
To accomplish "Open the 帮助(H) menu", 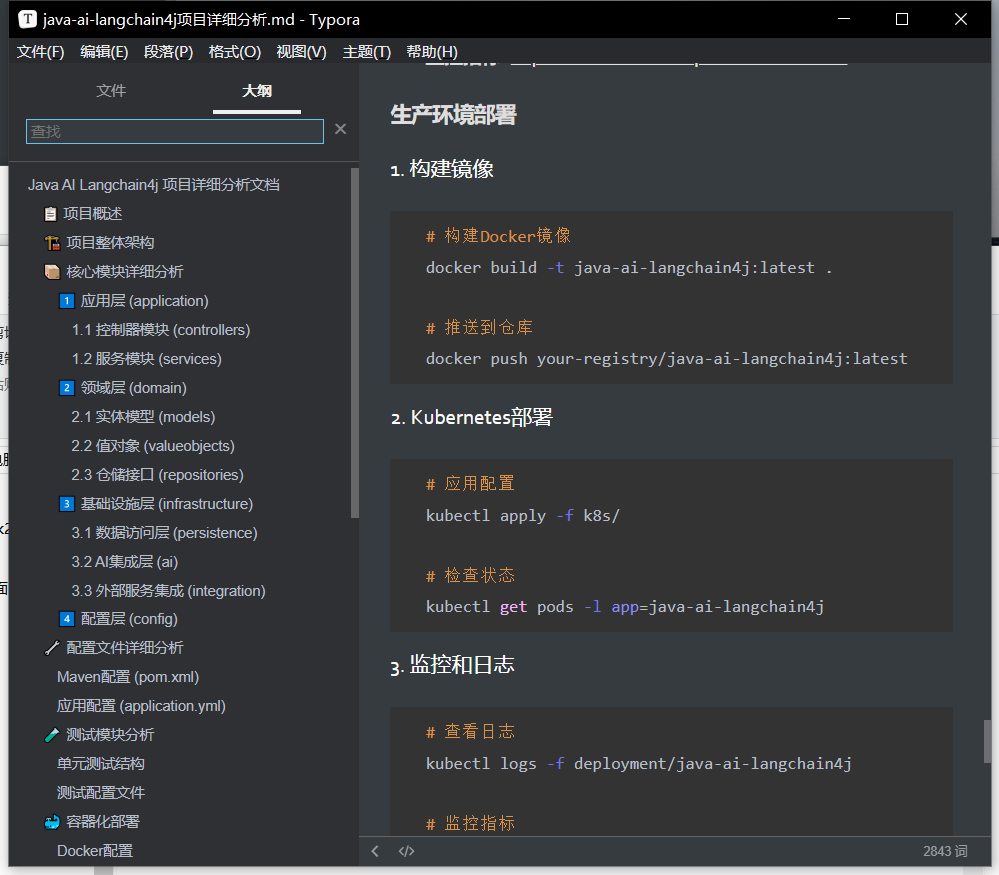I will click(x=432, y=52).
